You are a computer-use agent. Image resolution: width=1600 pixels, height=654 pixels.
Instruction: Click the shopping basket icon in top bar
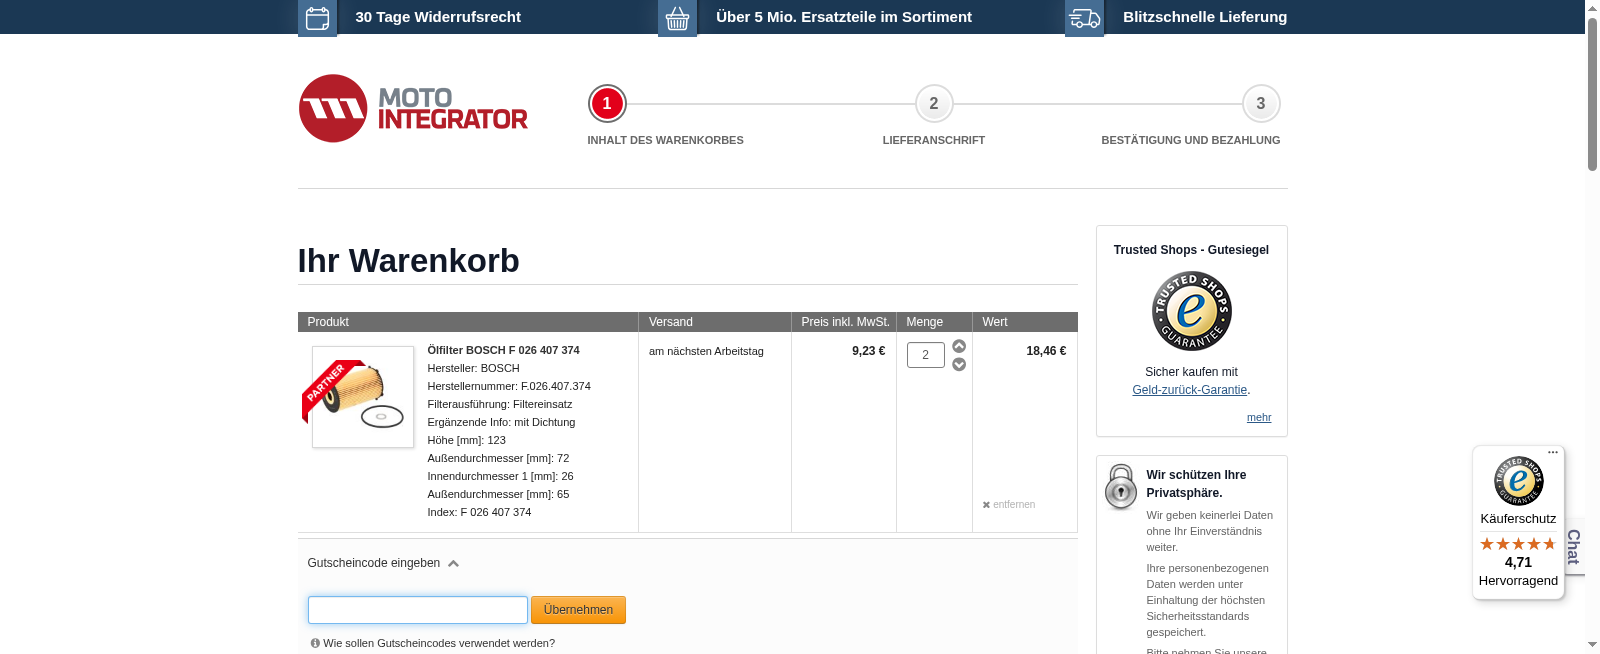pos(677,18)
